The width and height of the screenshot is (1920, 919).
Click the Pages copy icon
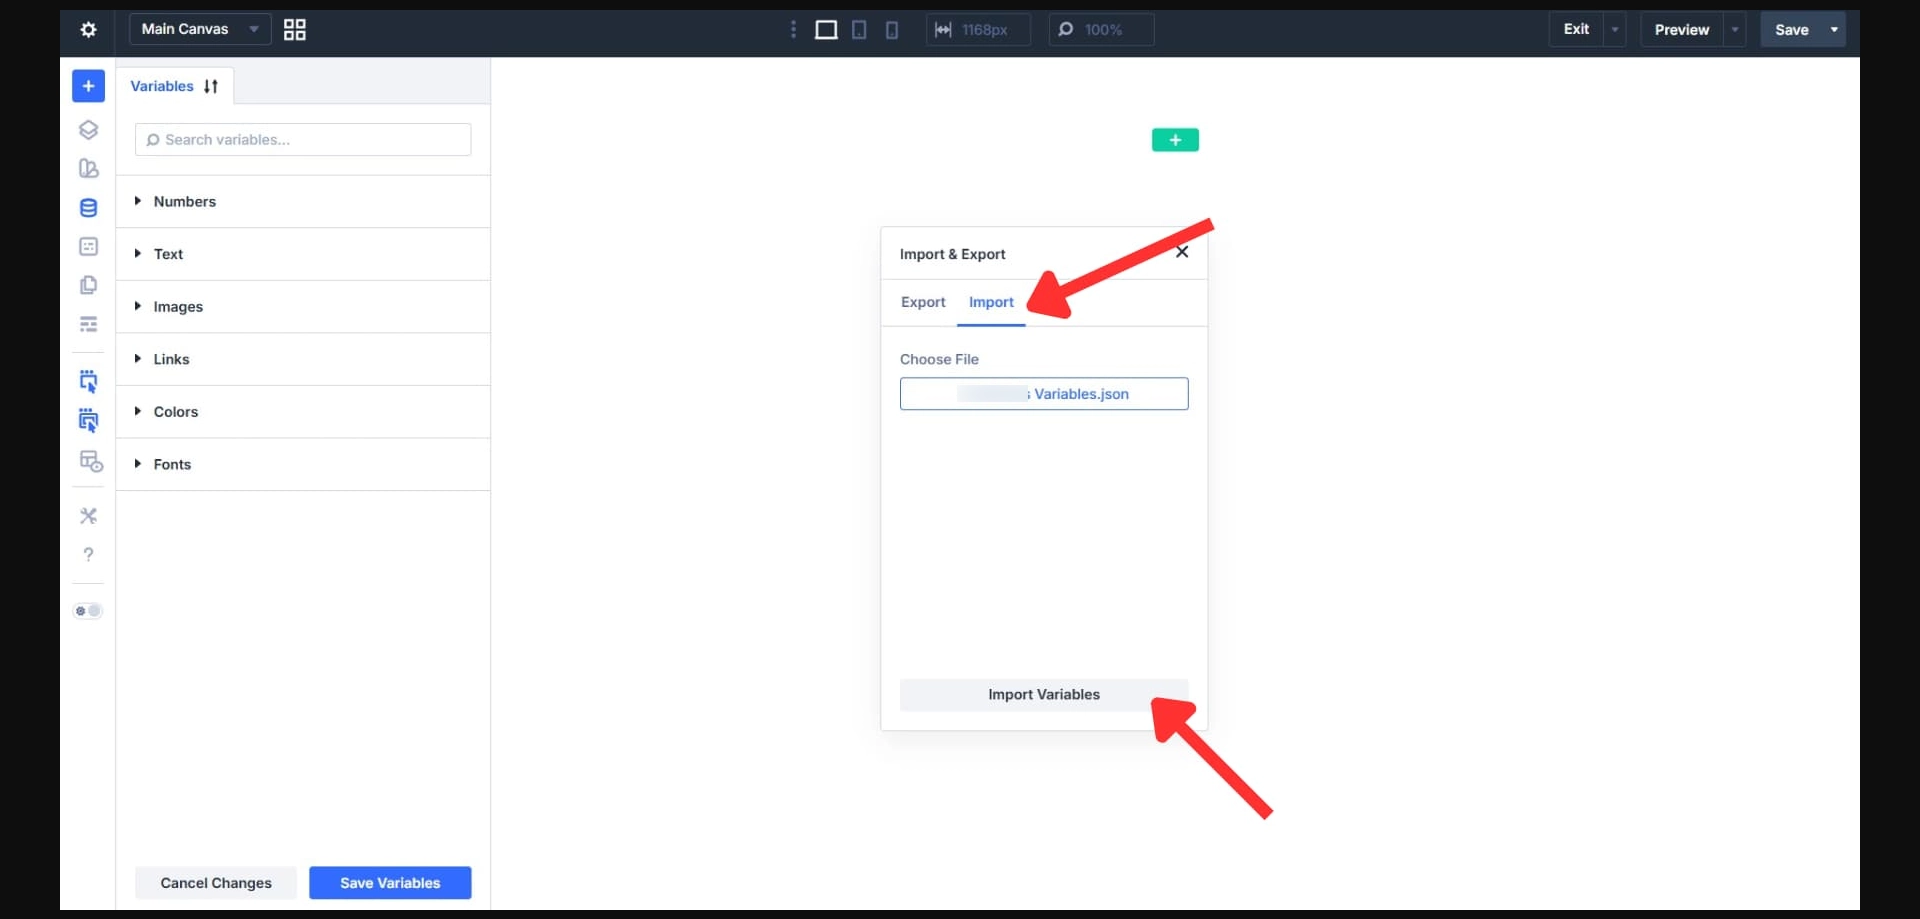pyautogui.click(x=89, y=285)
